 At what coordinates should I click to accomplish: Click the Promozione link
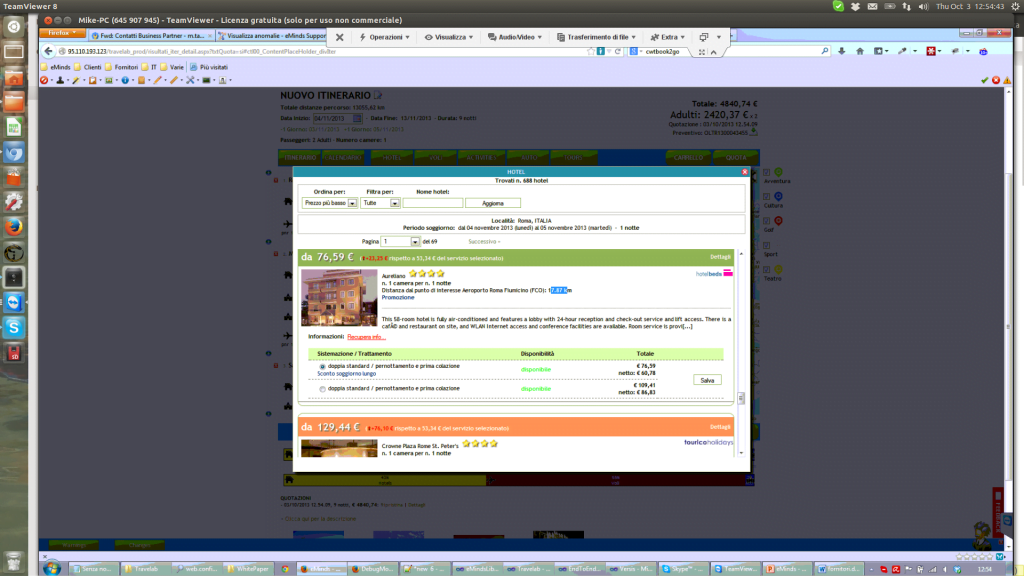coord(398,298)
